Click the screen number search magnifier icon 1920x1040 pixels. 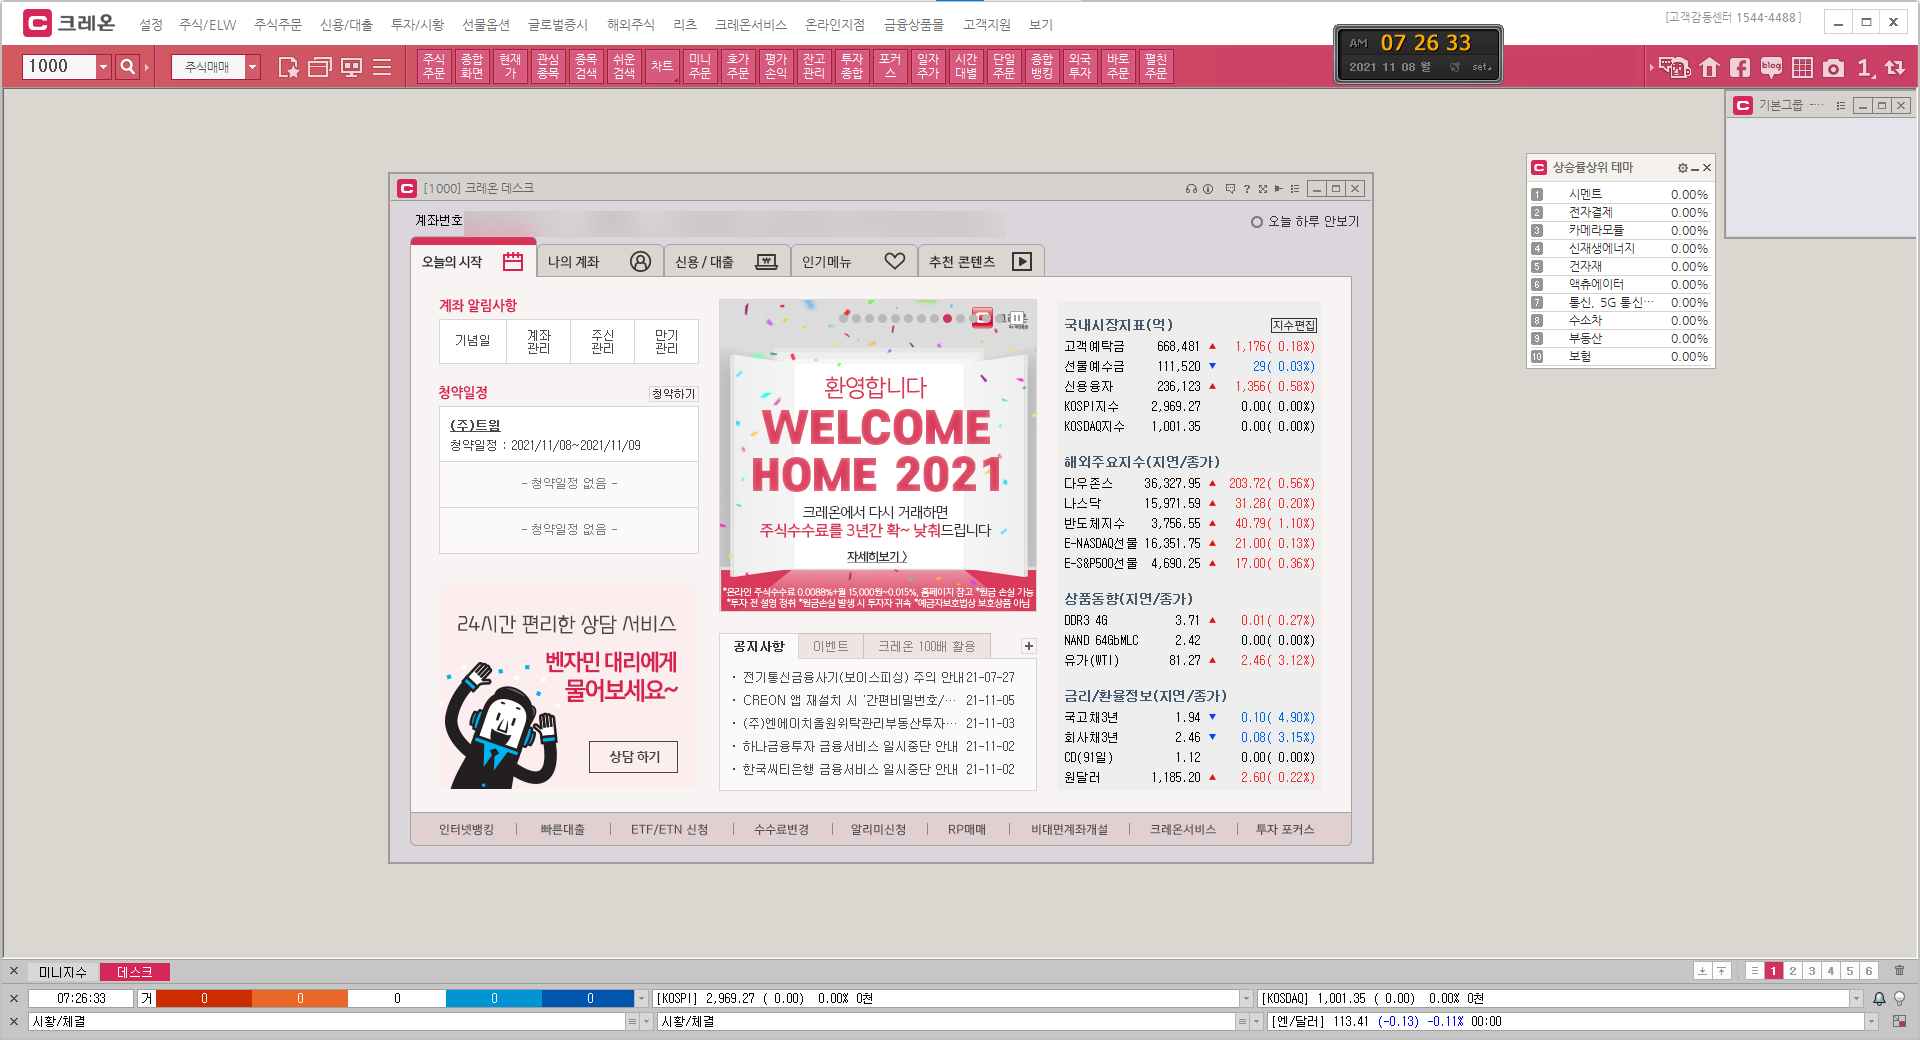127,67
